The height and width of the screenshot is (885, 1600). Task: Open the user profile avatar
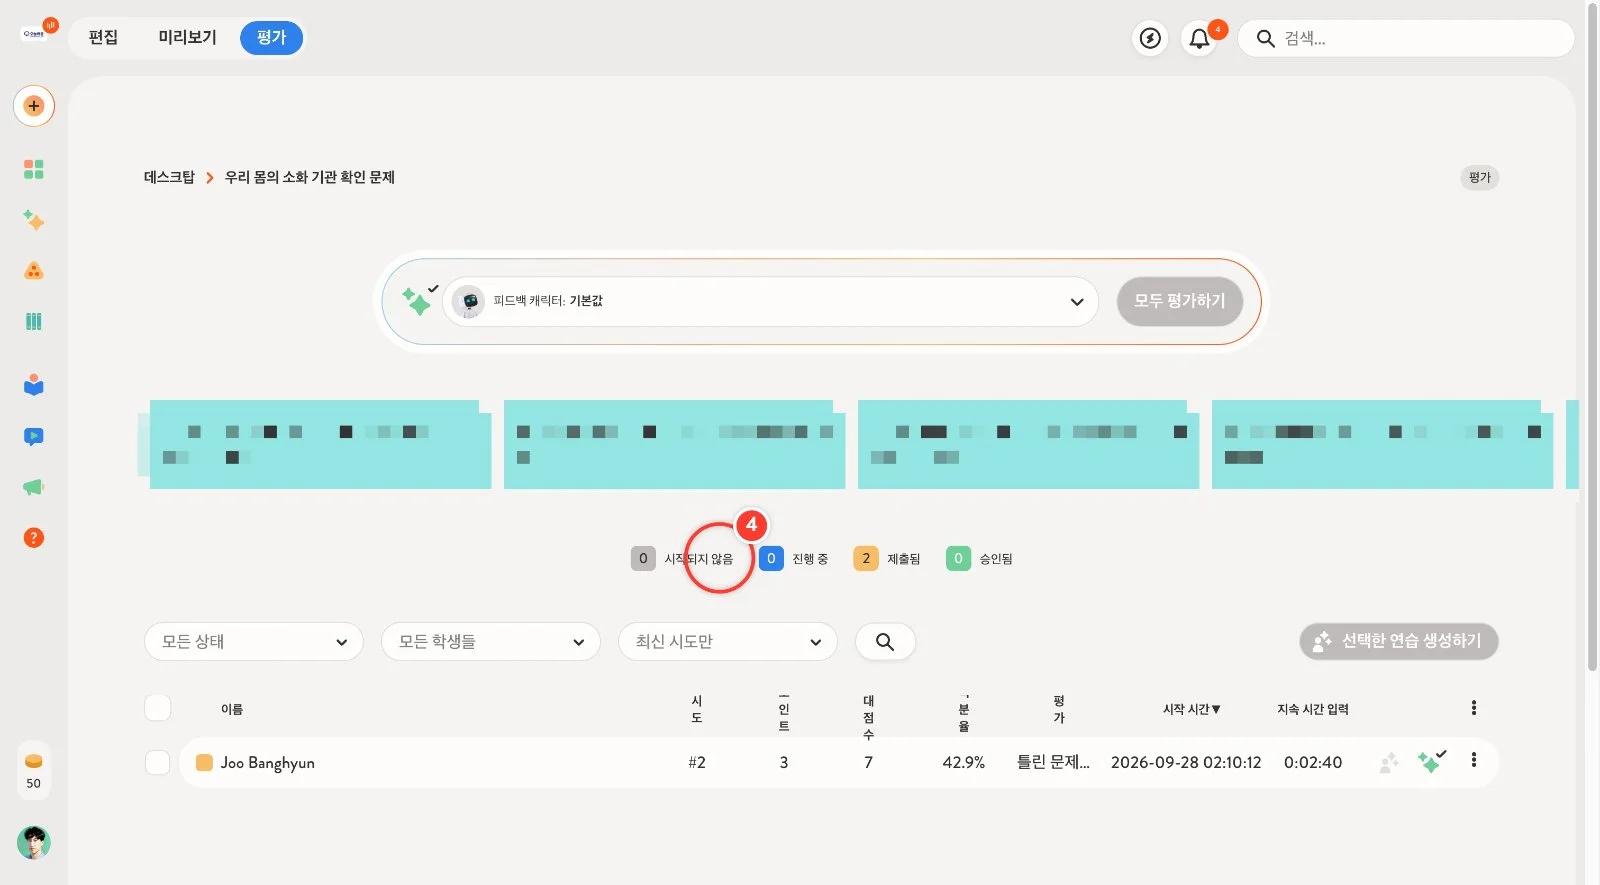click(x=34, y=843)
